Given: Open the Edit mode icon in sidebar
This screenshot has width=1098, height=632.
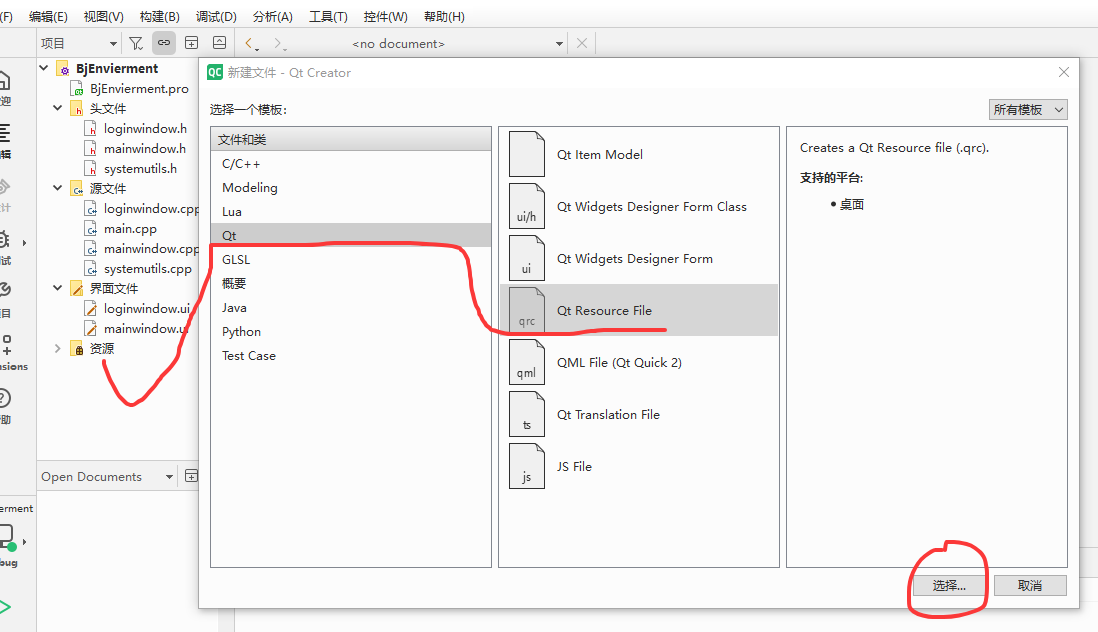Looking at the screenshot, I should pyautogui.click(x=4, y=132).
